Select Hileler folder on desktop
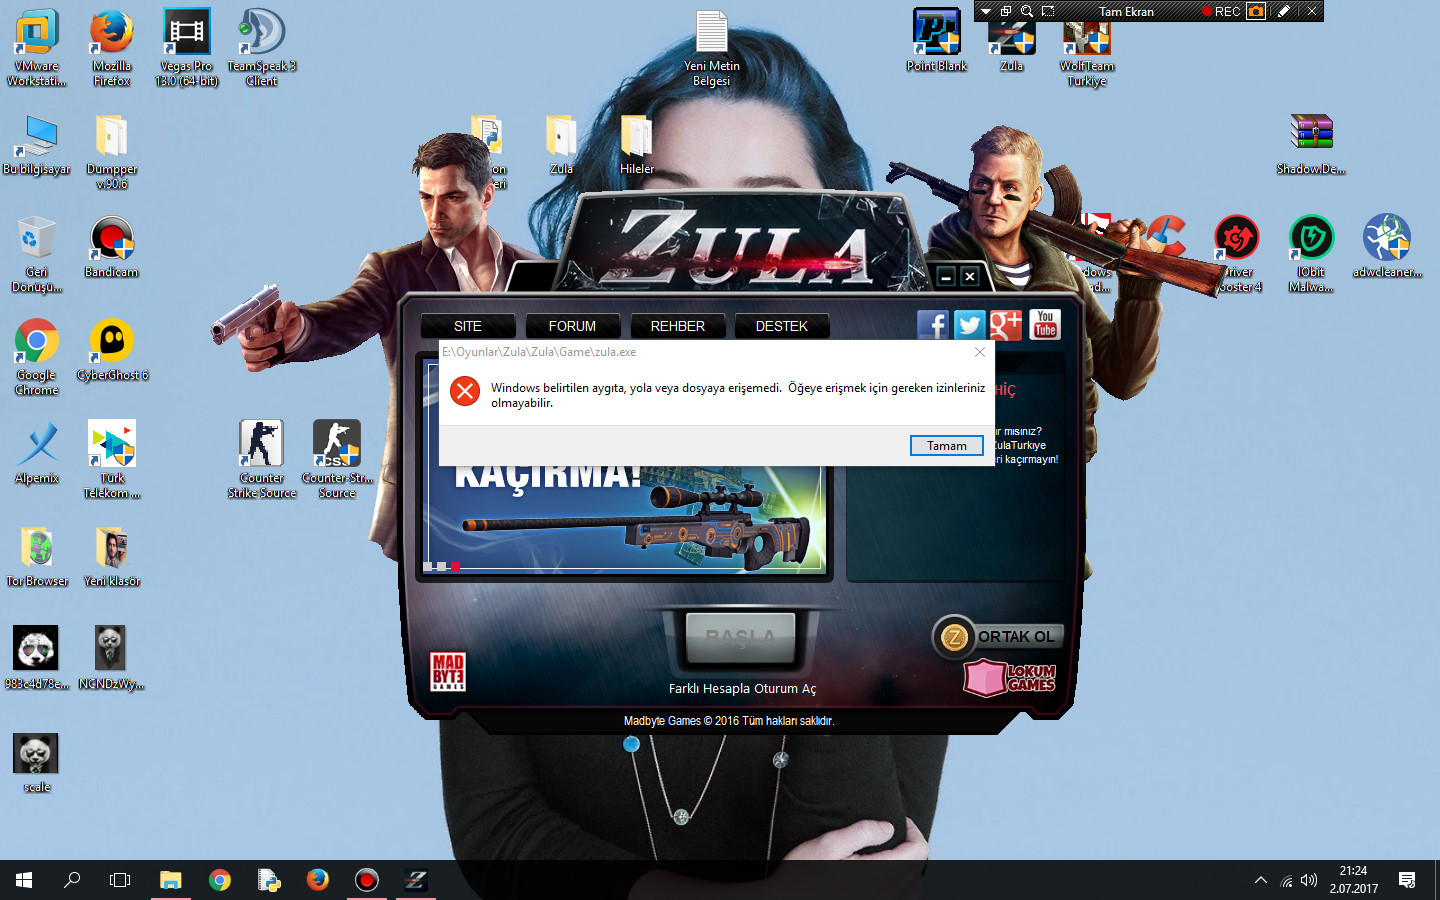The image size is (1440, 900). tap(637, 145)
